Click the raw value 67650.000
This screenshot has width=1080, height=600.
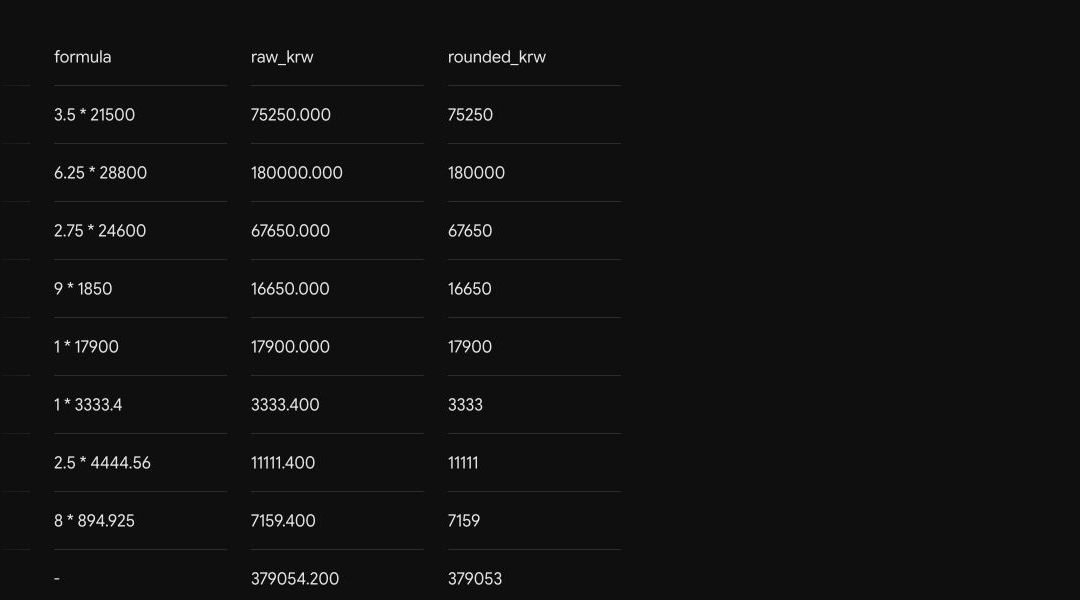pos(290,231)
